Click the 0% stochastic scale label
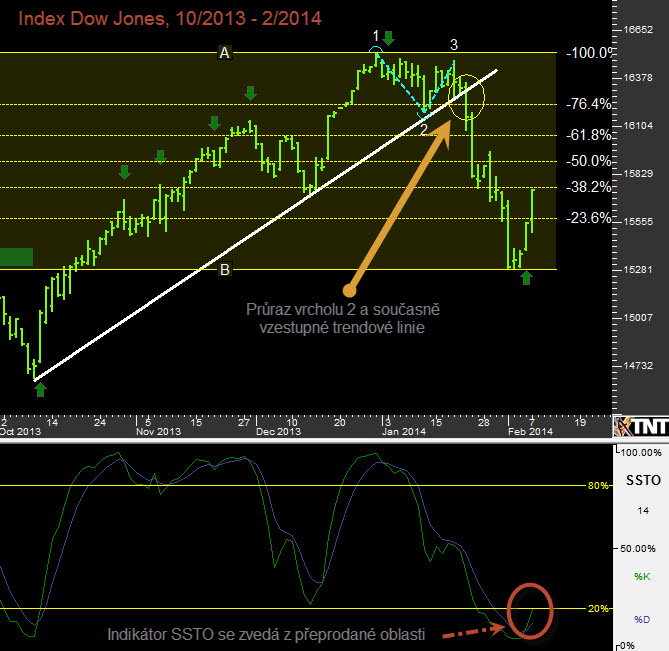The image size is (669, 651). coord(628,646)
